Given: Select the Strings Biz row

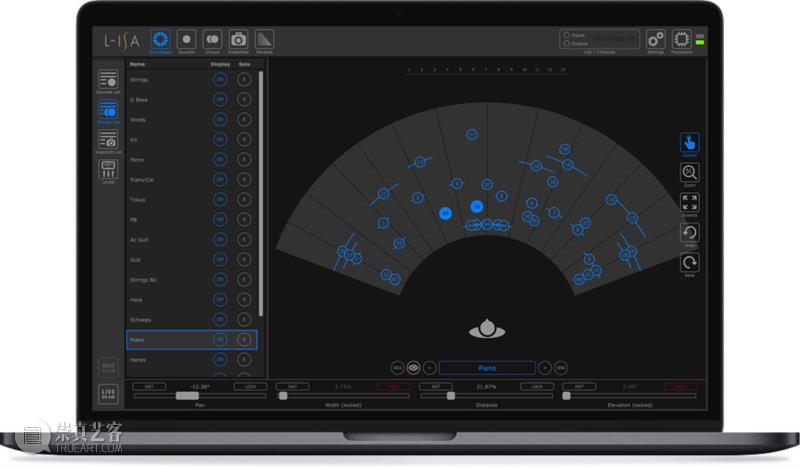Looking at the screenshot, I should pos(192,280).
